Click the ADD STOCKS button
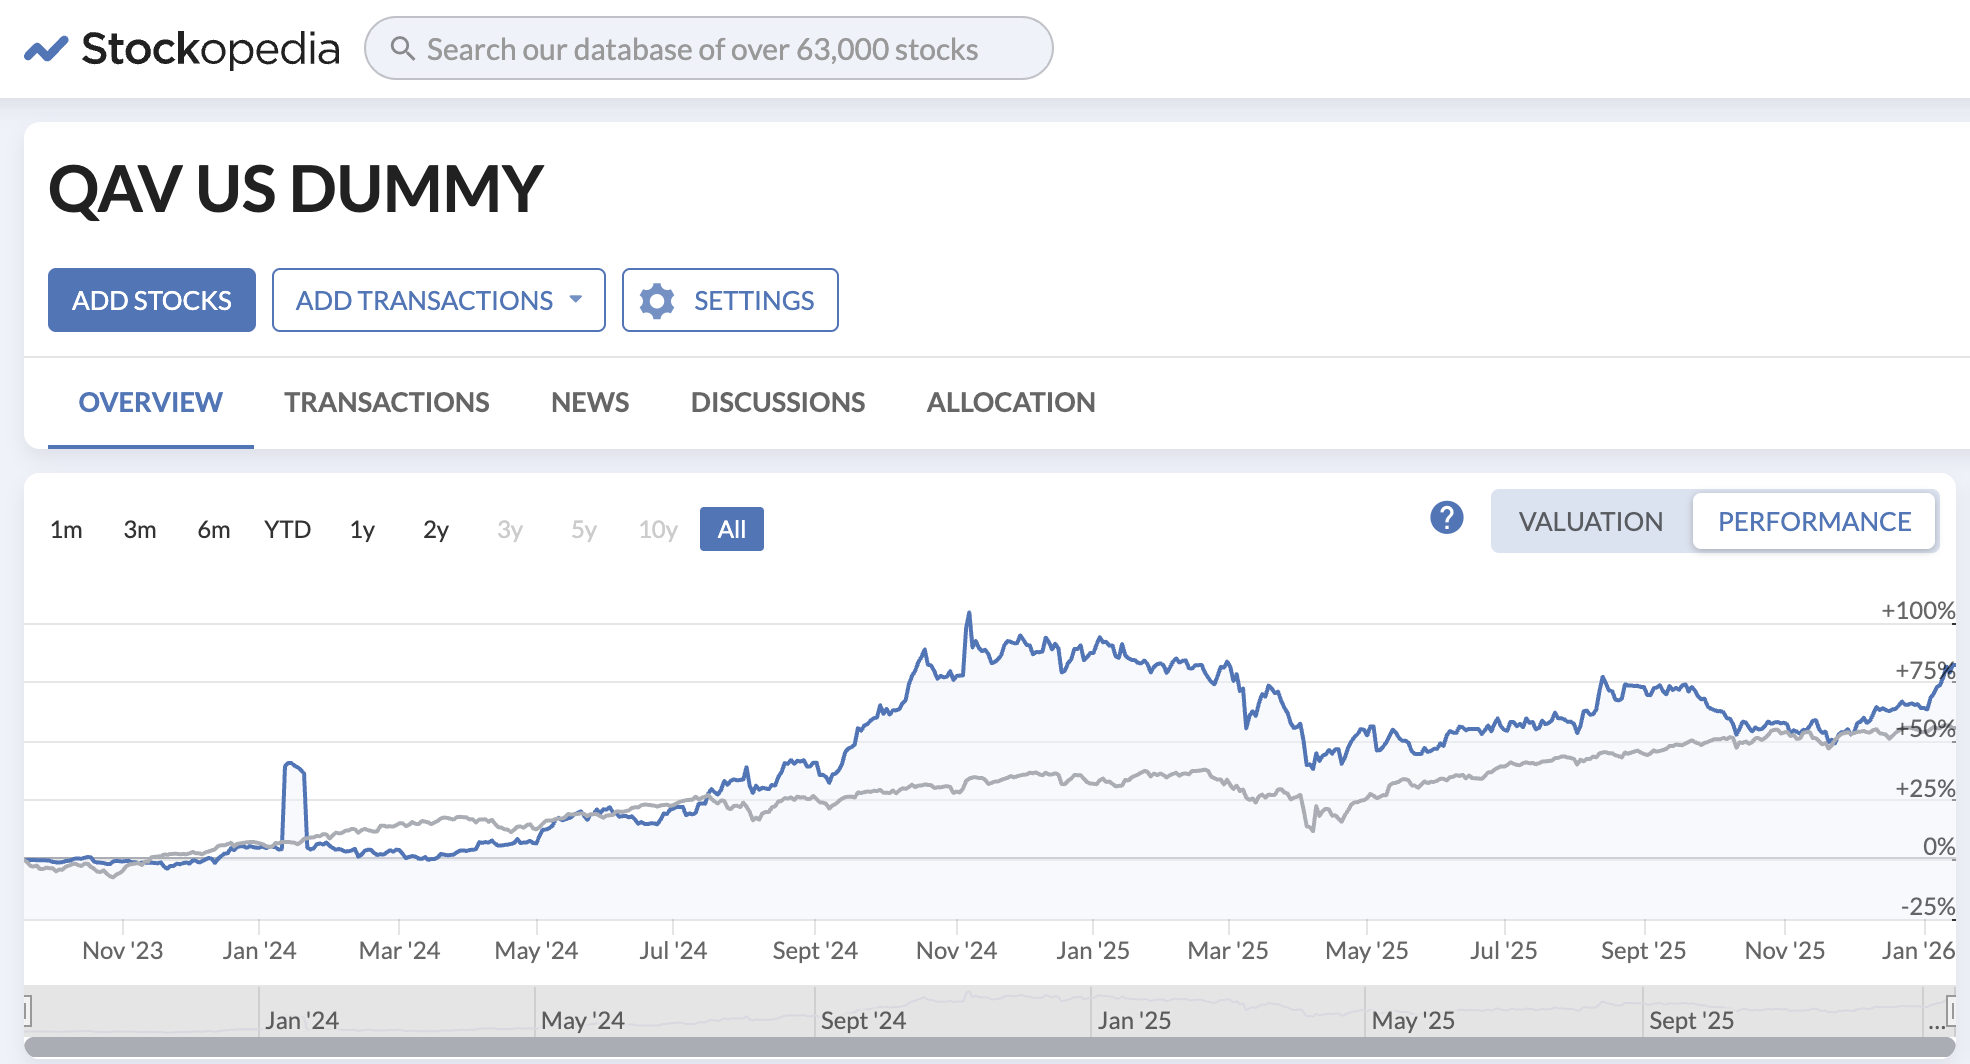The height and width of the screenshot is (1064, 1970). (x=151, y=300)
